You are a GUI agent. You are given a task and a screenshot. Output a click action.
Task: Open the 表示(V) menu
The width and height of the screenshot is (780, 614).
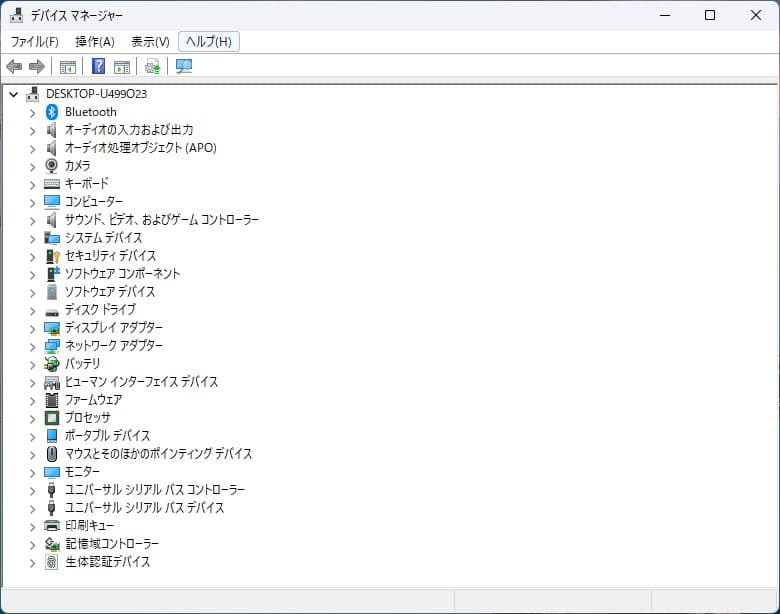pyautogui.click(x=150, y=42)
